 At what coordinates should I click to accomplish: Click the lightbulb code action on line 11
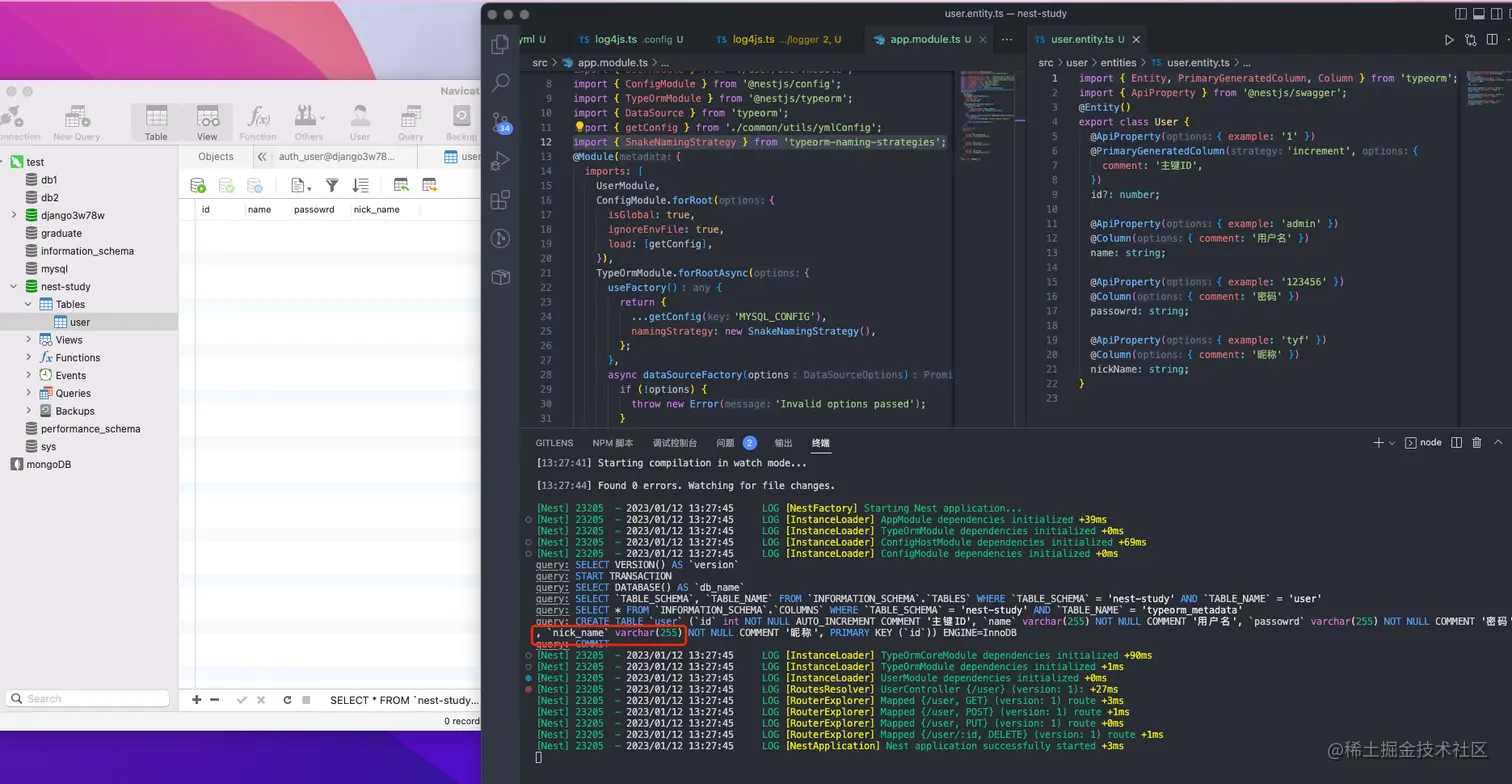(x=579, y=127)
